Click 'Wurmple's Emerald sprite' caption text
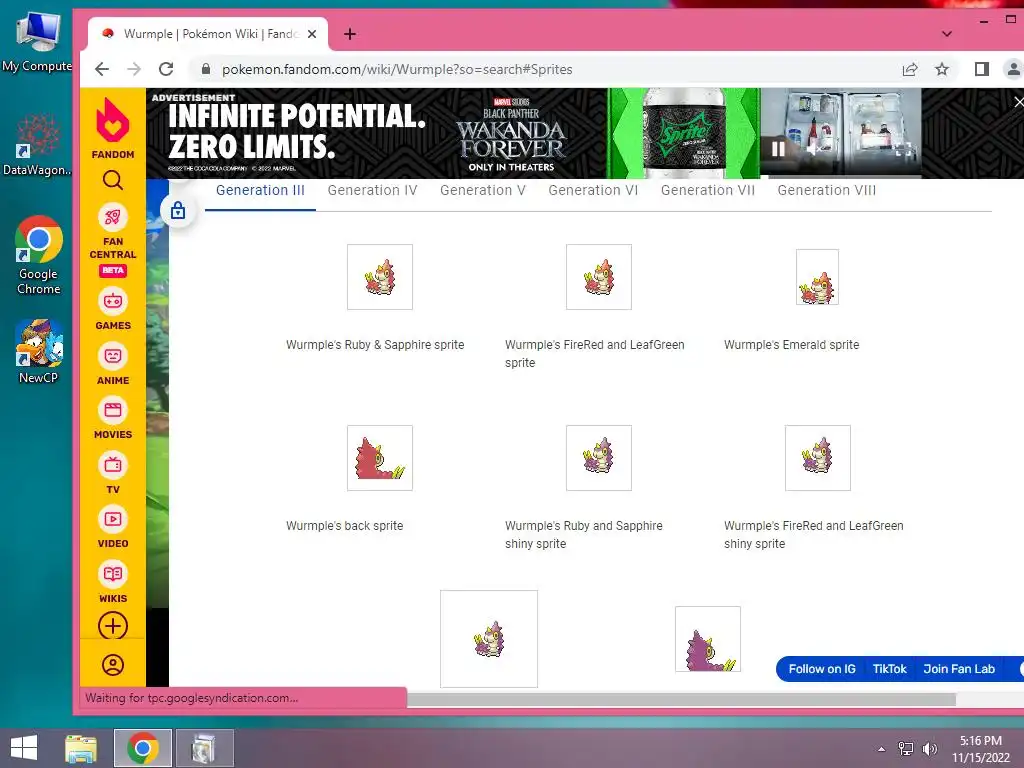The image size is (1024, 768). 792,345
